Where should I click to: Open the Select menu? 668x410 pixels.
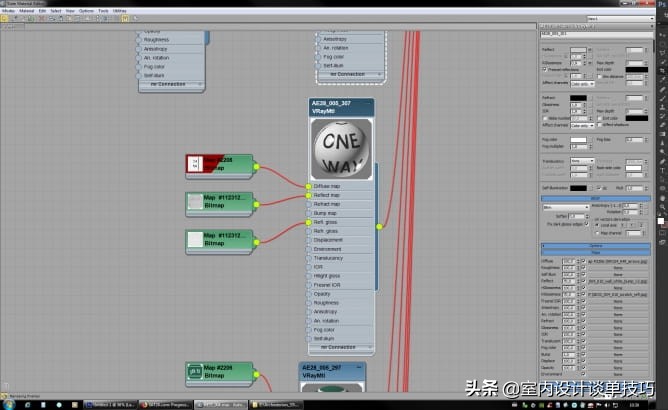[56, 11]
